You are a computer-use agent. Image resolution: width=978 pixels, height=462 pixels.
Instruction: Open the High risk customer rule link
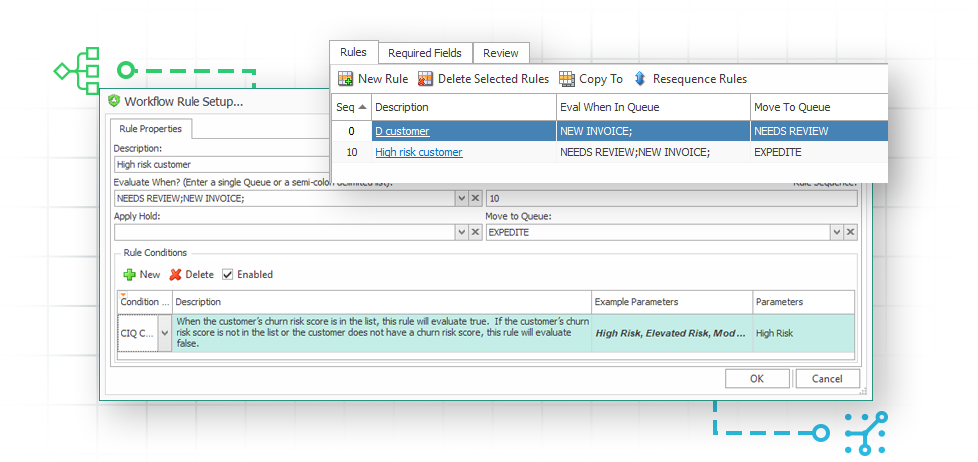419,152
